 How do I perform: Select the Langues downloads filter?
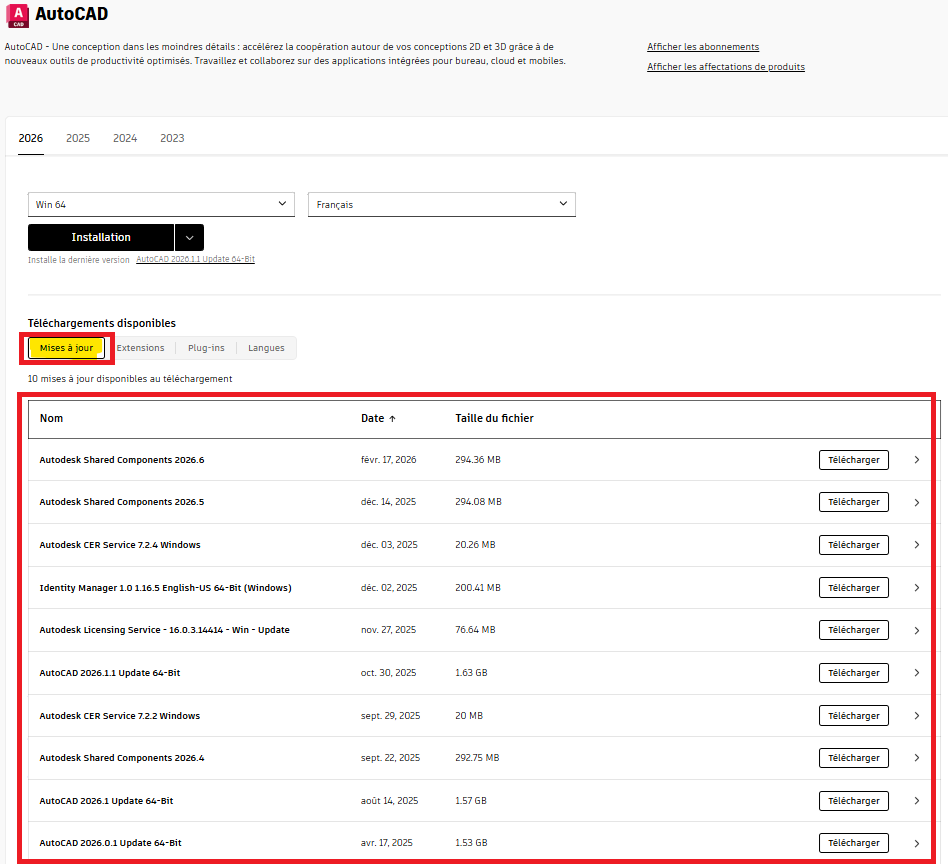pos(266,348)
